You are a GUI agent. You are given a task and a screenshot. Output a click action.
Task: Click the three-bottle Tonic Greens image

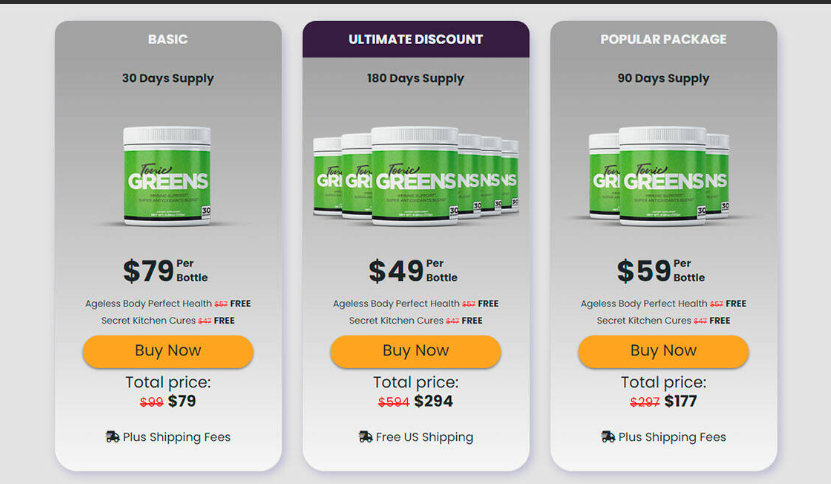663,174
